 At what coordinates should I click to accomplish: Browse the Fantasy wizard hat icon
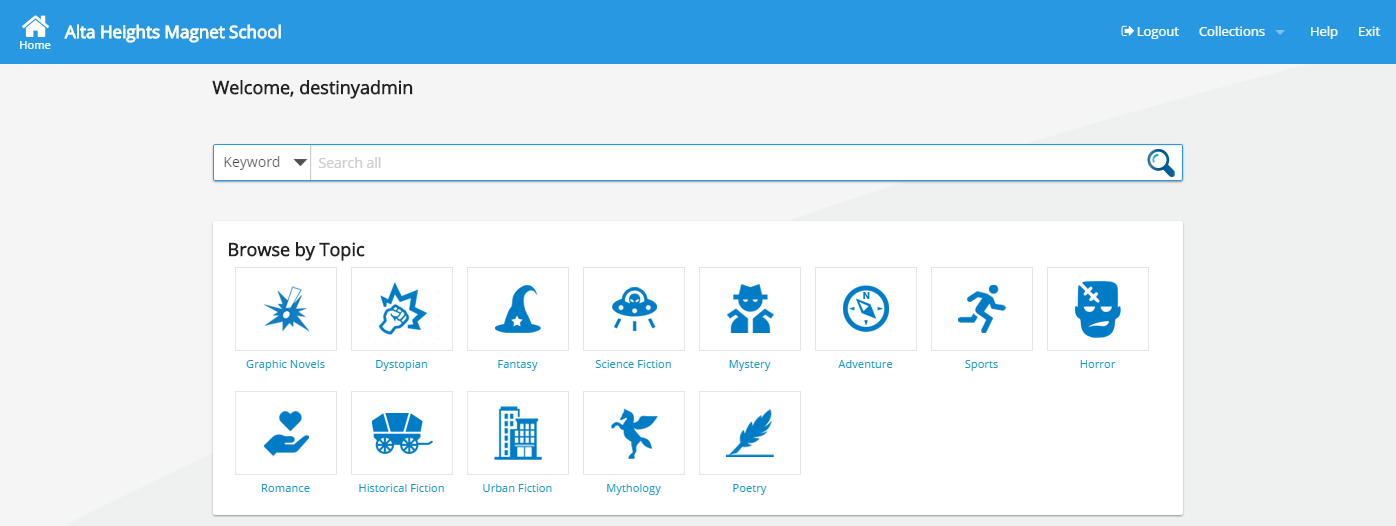[518, 309]
